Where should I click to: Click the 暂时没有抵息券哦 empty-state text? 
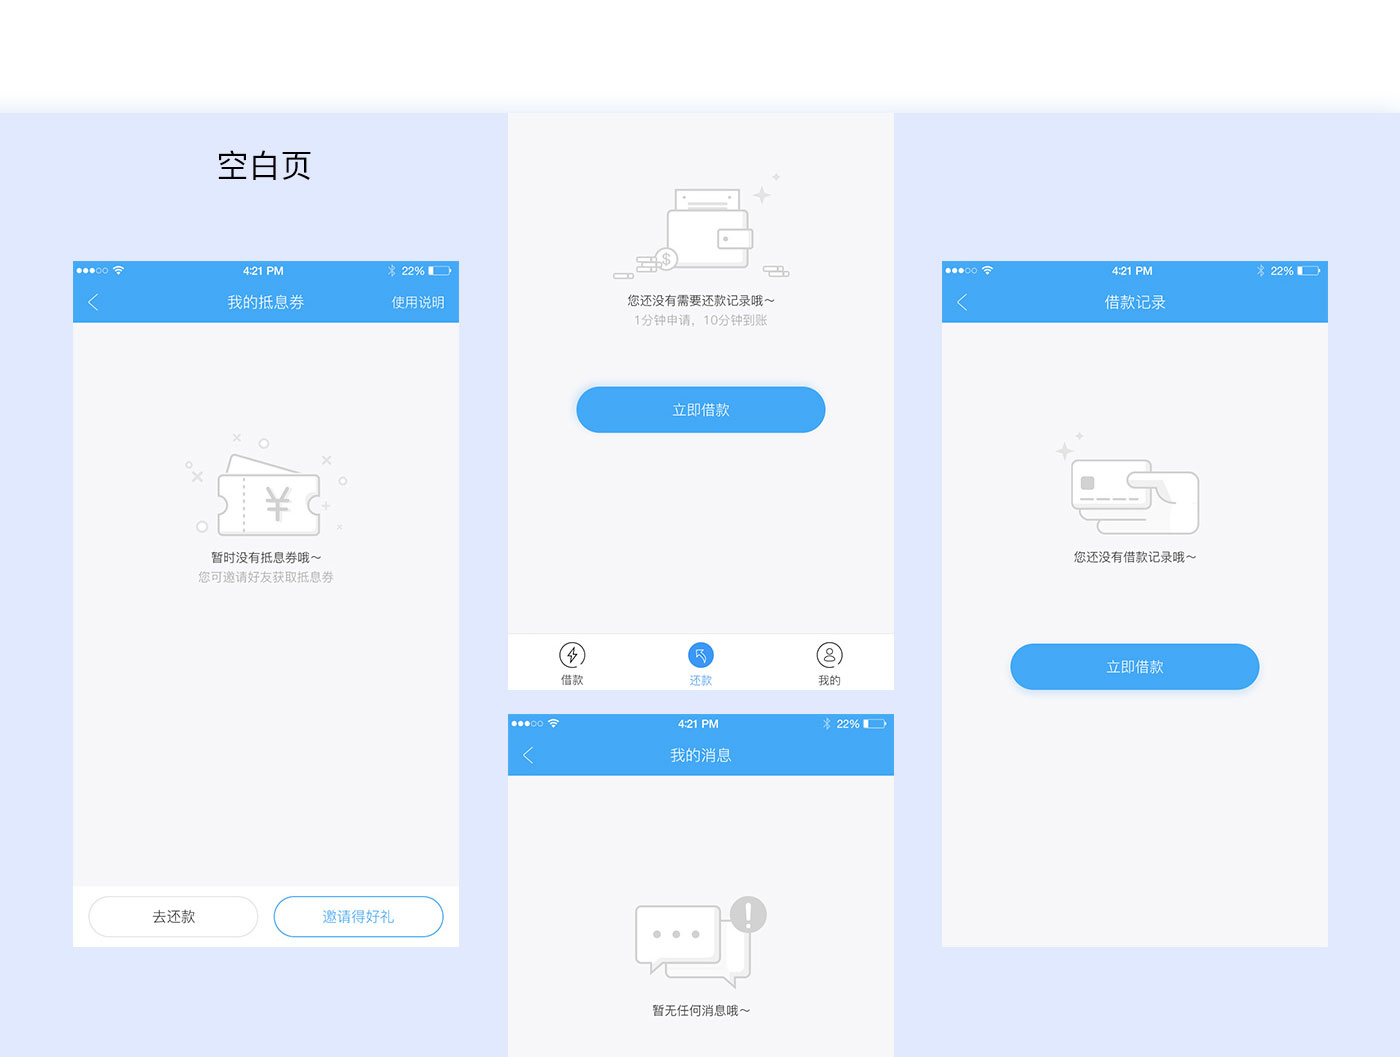pyautogui.click(x=266, y=558)
